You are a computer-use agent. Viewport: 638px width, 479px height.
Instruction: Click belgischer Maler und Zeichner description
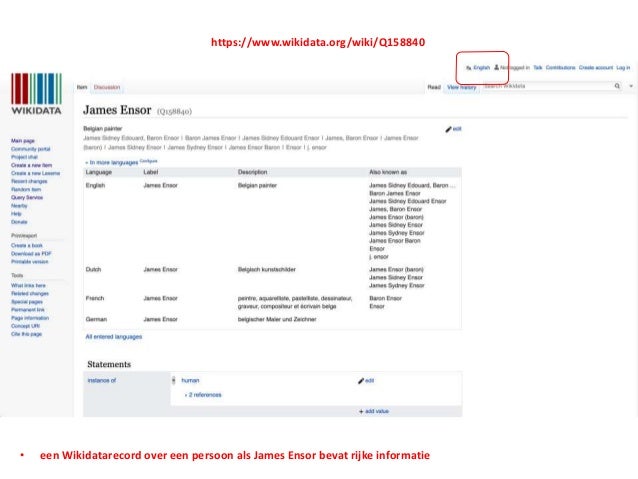(277, 319)
